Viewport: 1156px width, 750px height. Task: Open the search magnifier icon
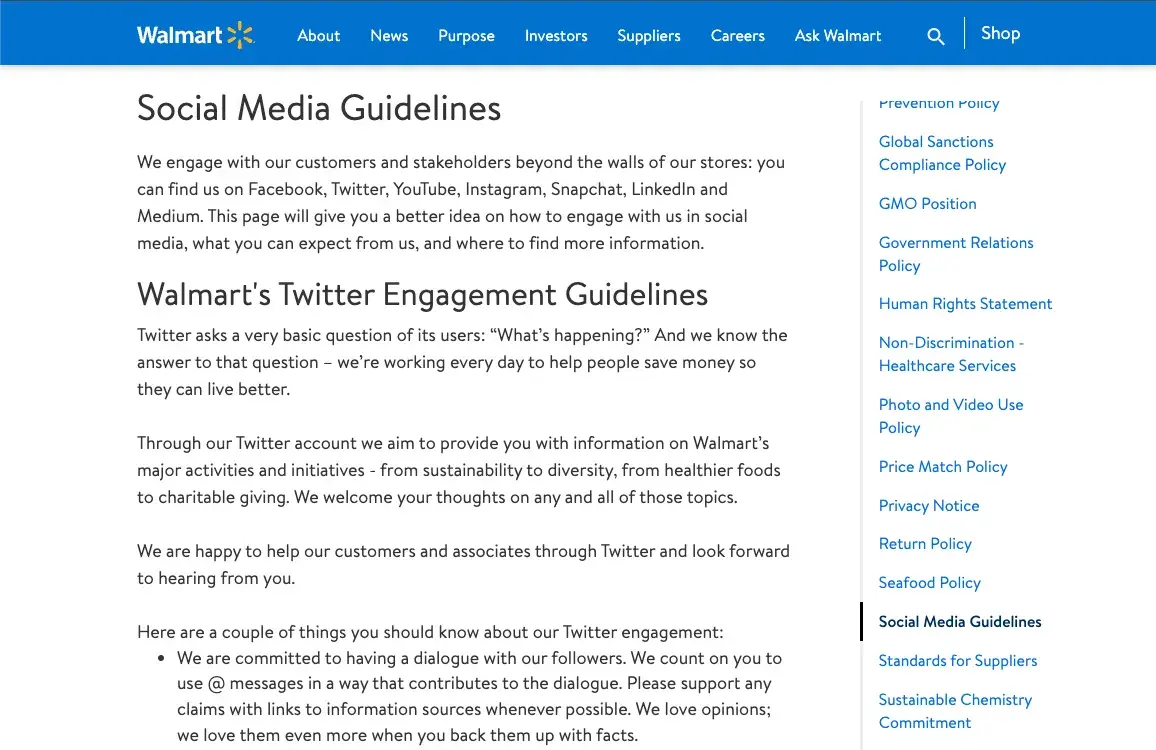click(936, 36)
